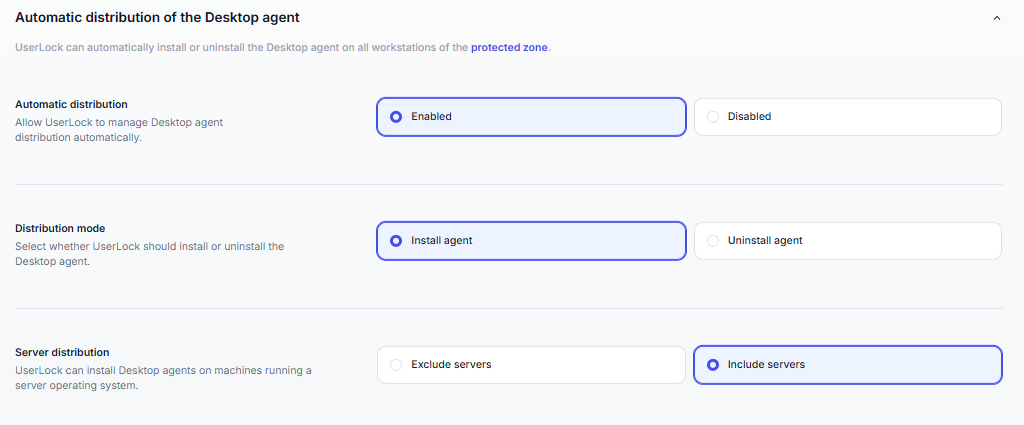Select the Disabled radio option

713,117
